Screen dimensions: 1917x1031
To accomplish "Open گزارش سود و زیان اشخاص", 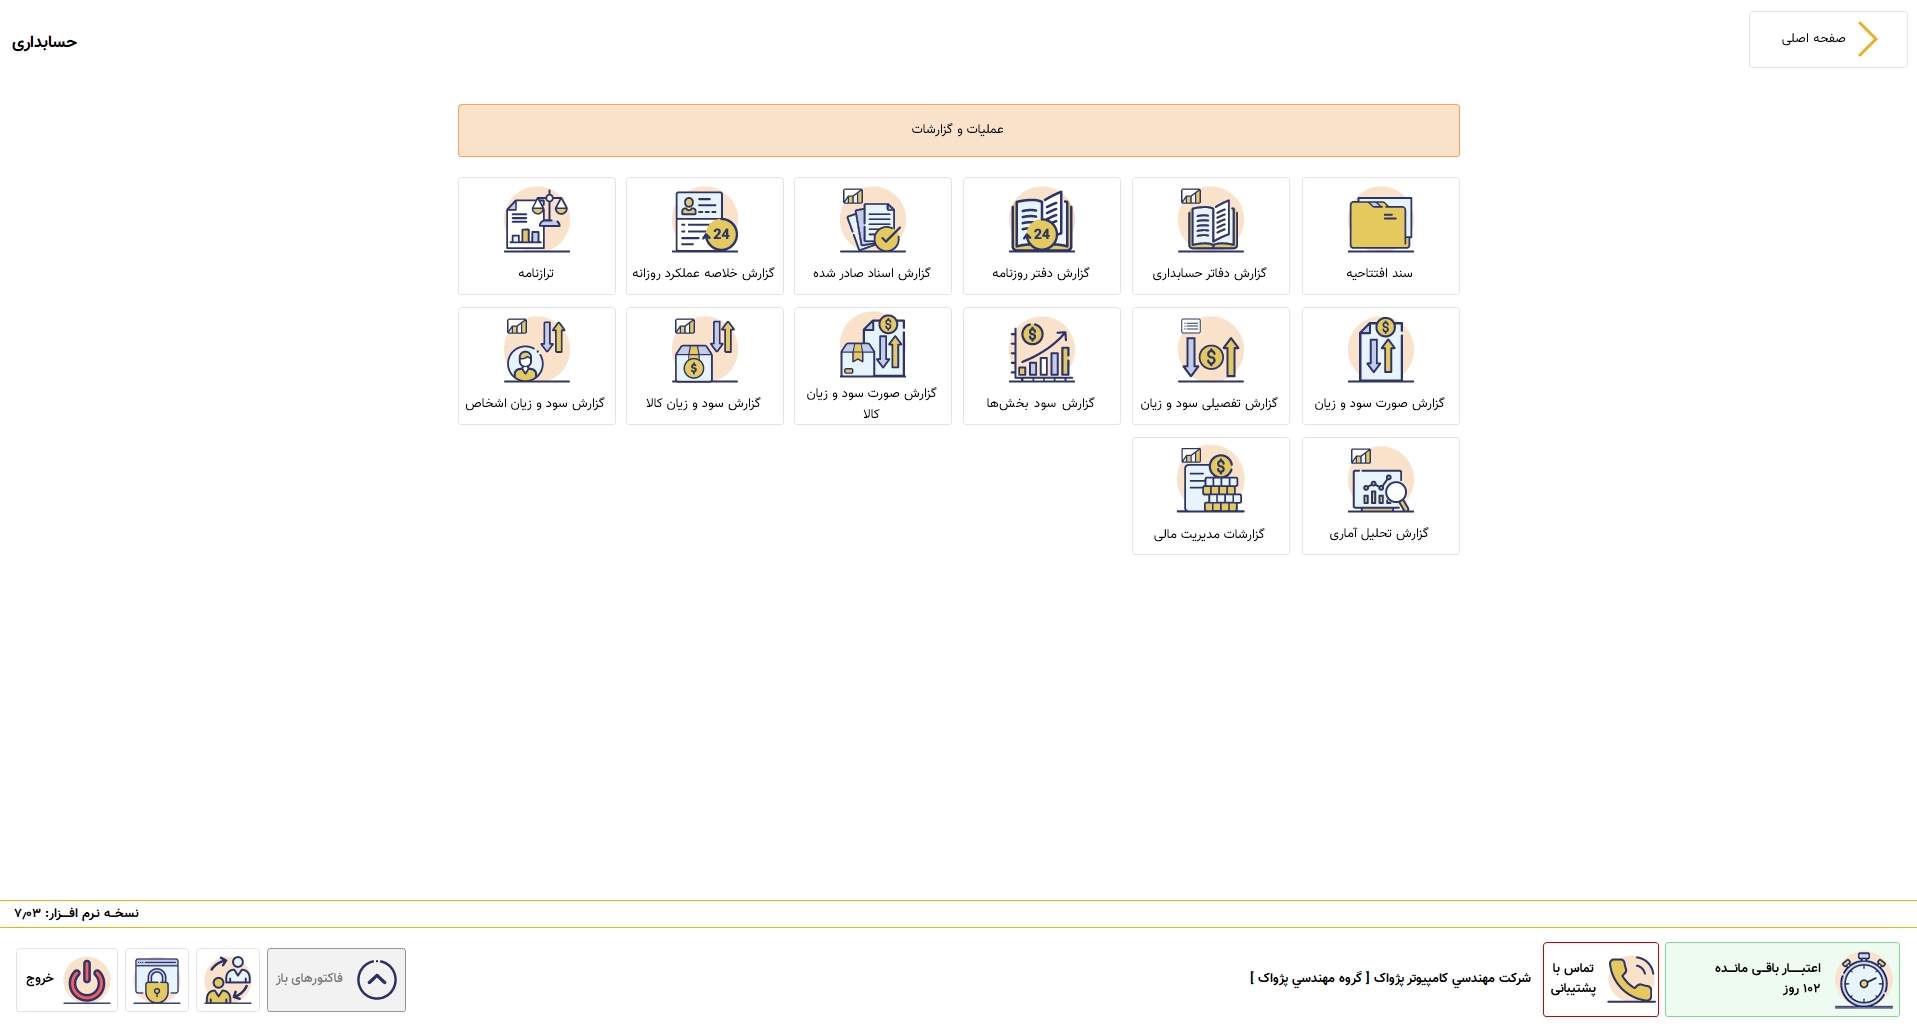I will (x=536, y=366).
